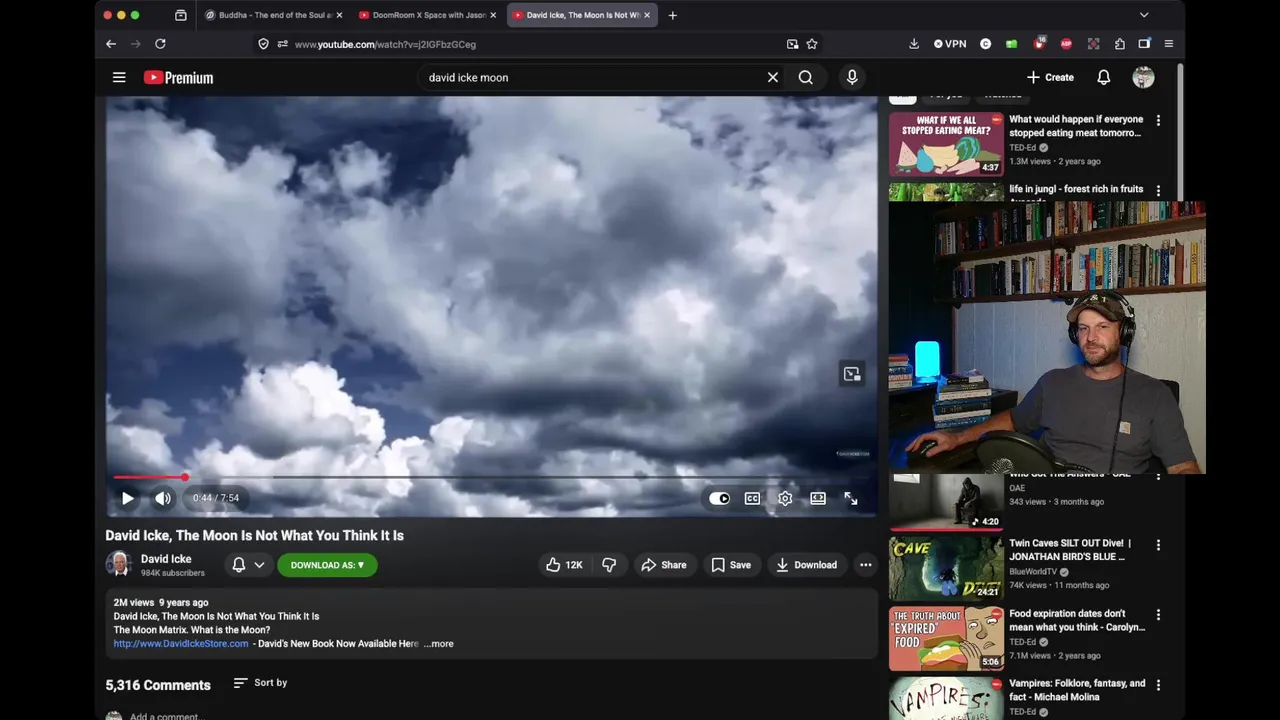Open the David Icke channel avatar
This screenshot has height=720, width=1280.
[x=119, y=564]
